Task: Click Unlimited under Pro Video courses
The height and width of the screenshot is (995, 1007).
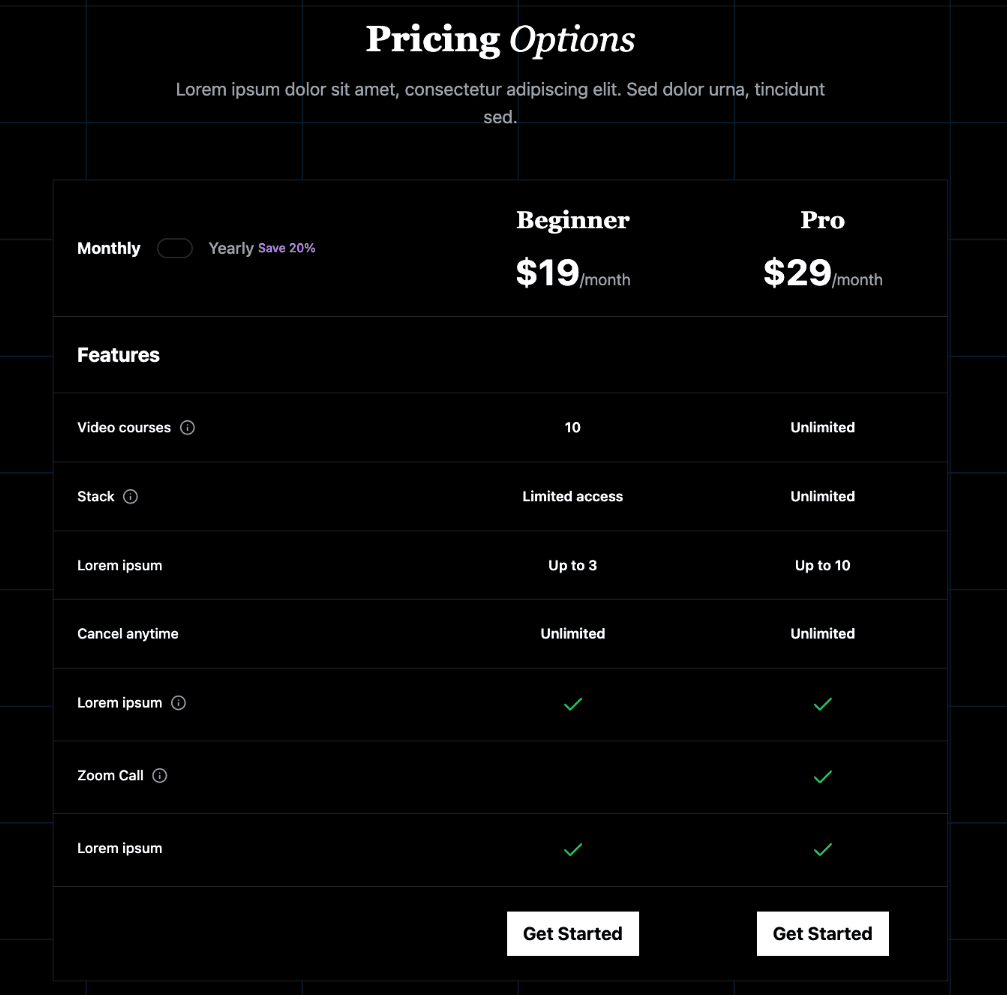Action: point(822,427)
